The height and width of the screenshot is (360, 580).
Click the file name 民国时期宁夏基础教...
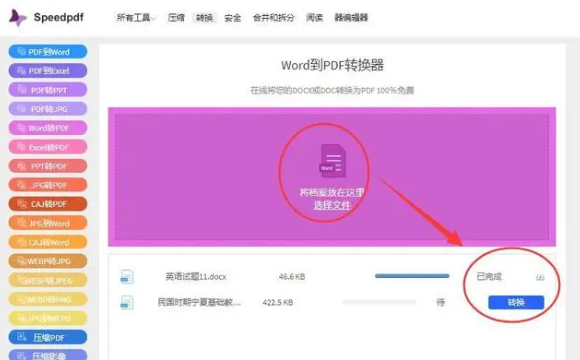pyautogui.click(x=199, y=302)
